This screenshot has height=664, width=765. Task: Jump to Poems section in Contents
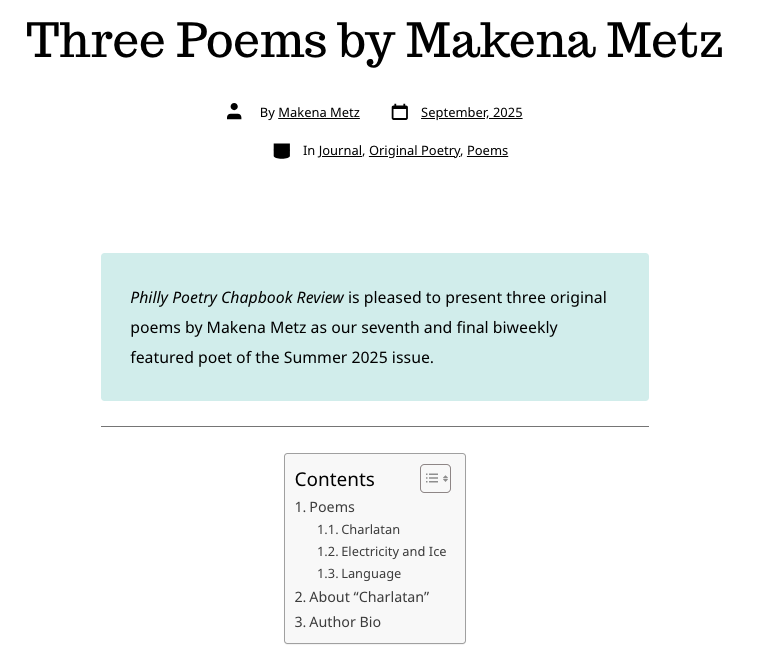click(x=331, y=507)
